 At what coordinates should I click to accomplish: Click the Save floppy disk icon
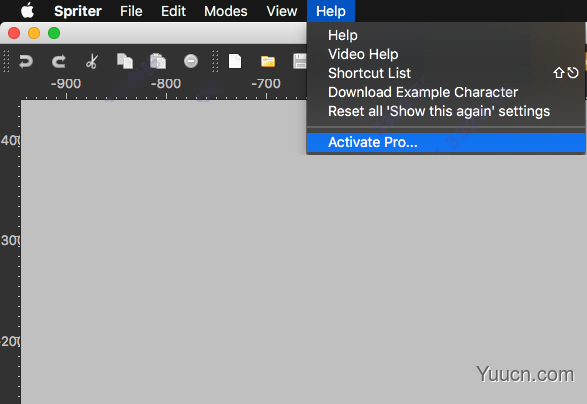(x=300, y=61)
